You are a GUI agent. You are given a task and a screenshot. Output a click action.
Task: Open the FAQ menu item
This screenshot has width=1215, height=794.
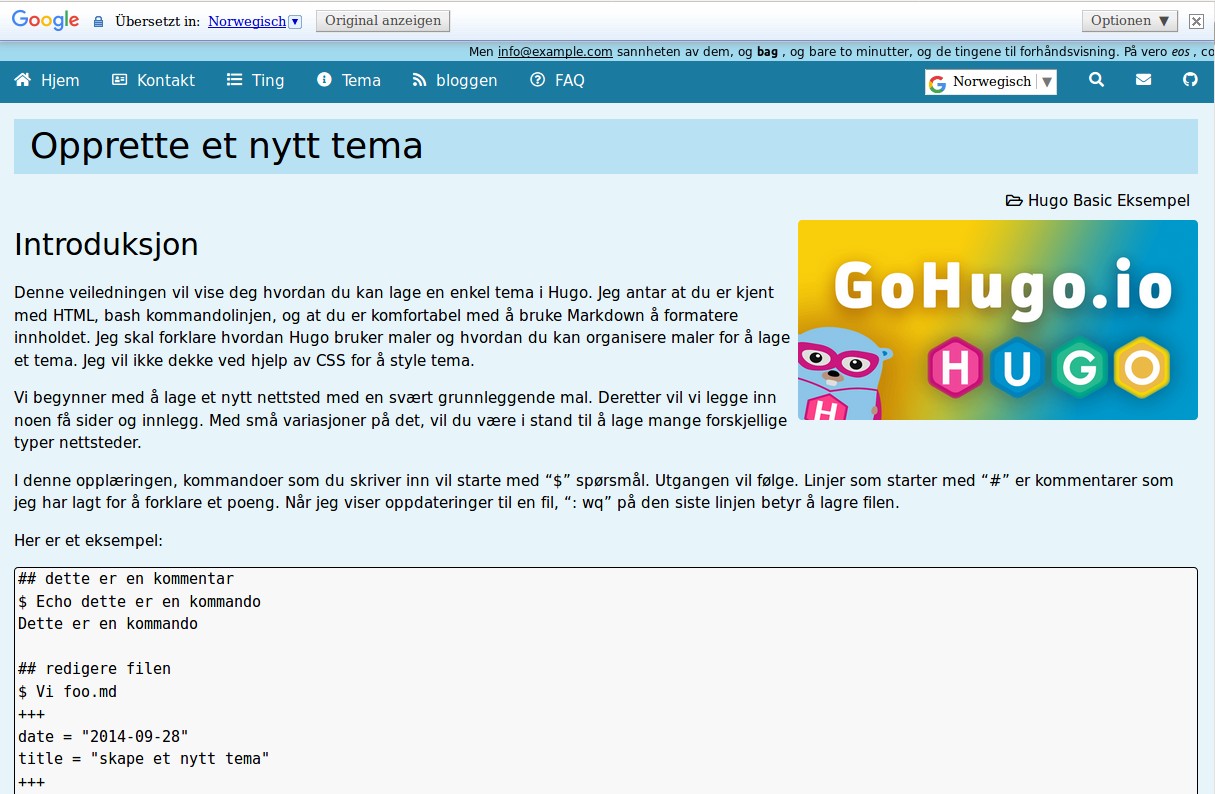coord(557,80)
